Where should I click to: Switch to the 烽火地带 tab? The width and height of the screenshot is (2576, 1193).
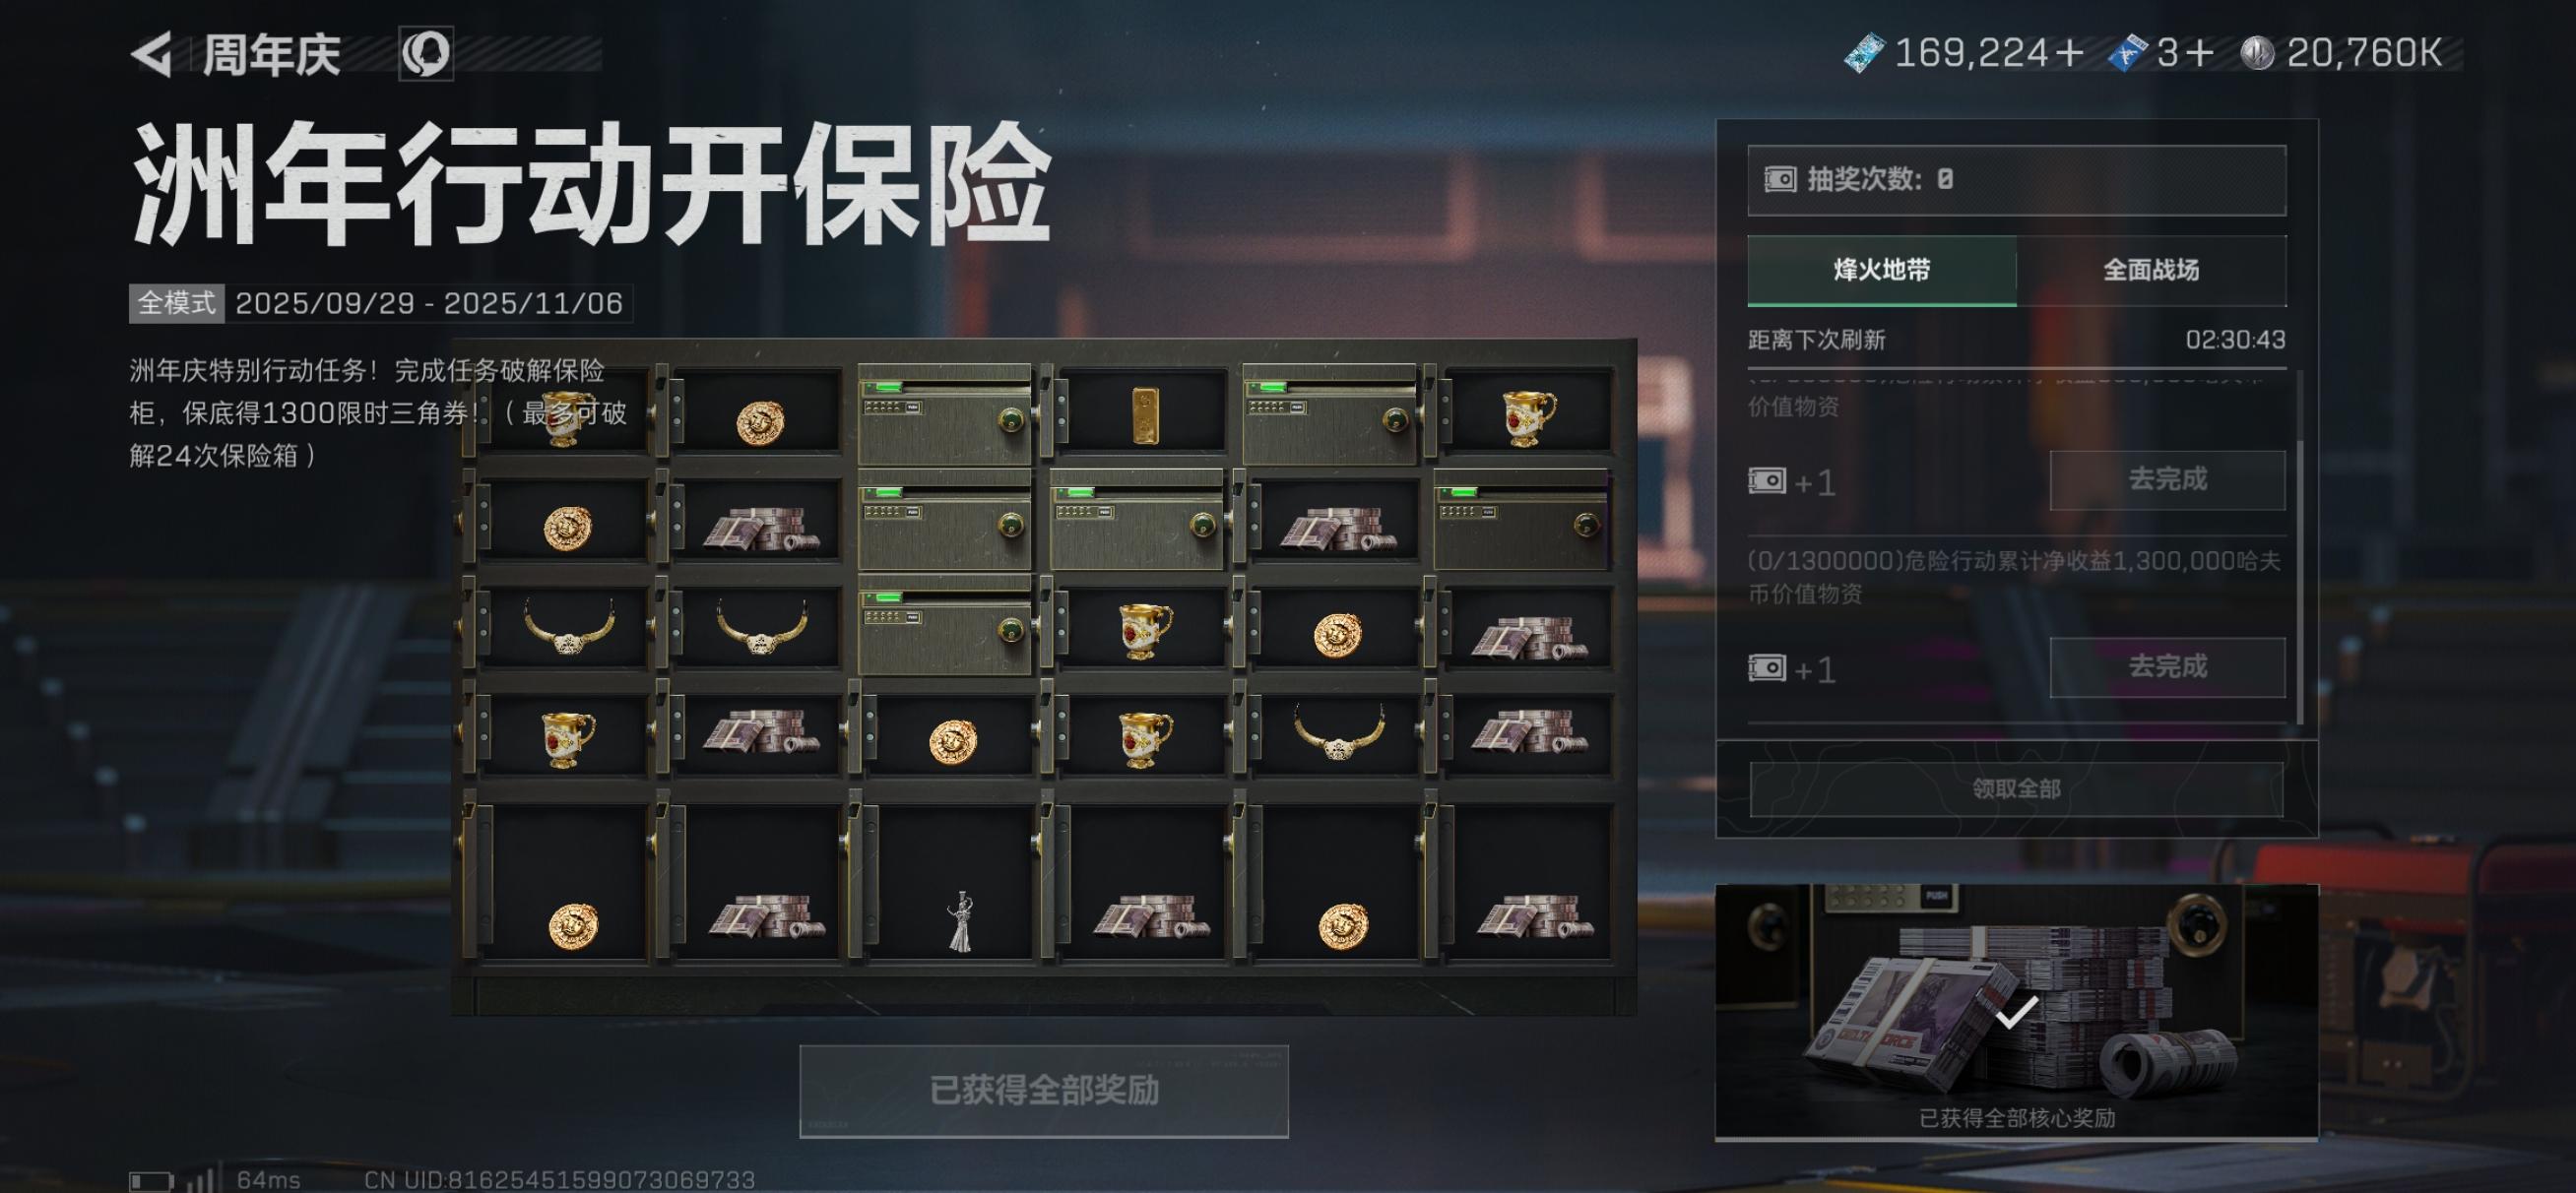(1881, 270)
